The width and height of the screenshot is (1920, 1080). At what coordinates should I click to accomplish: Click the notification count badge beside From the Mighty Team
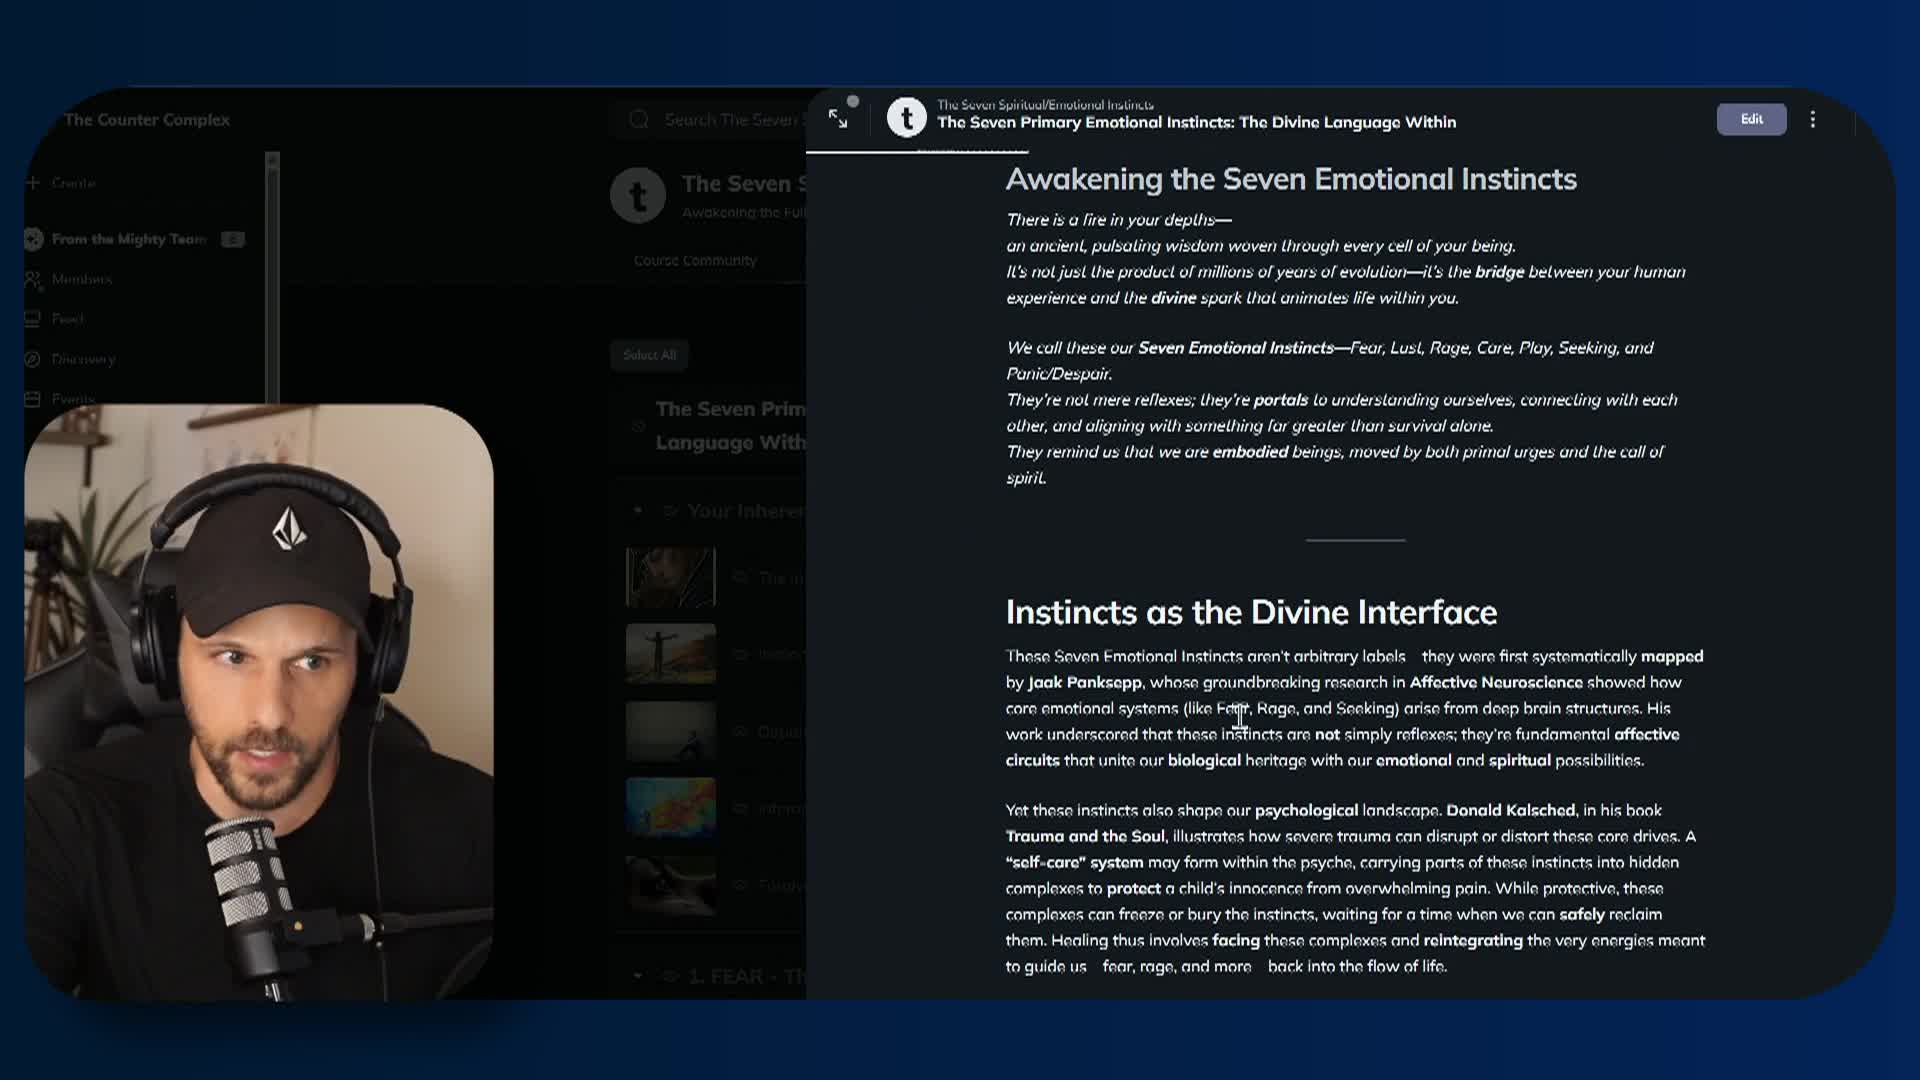[232, 239]
